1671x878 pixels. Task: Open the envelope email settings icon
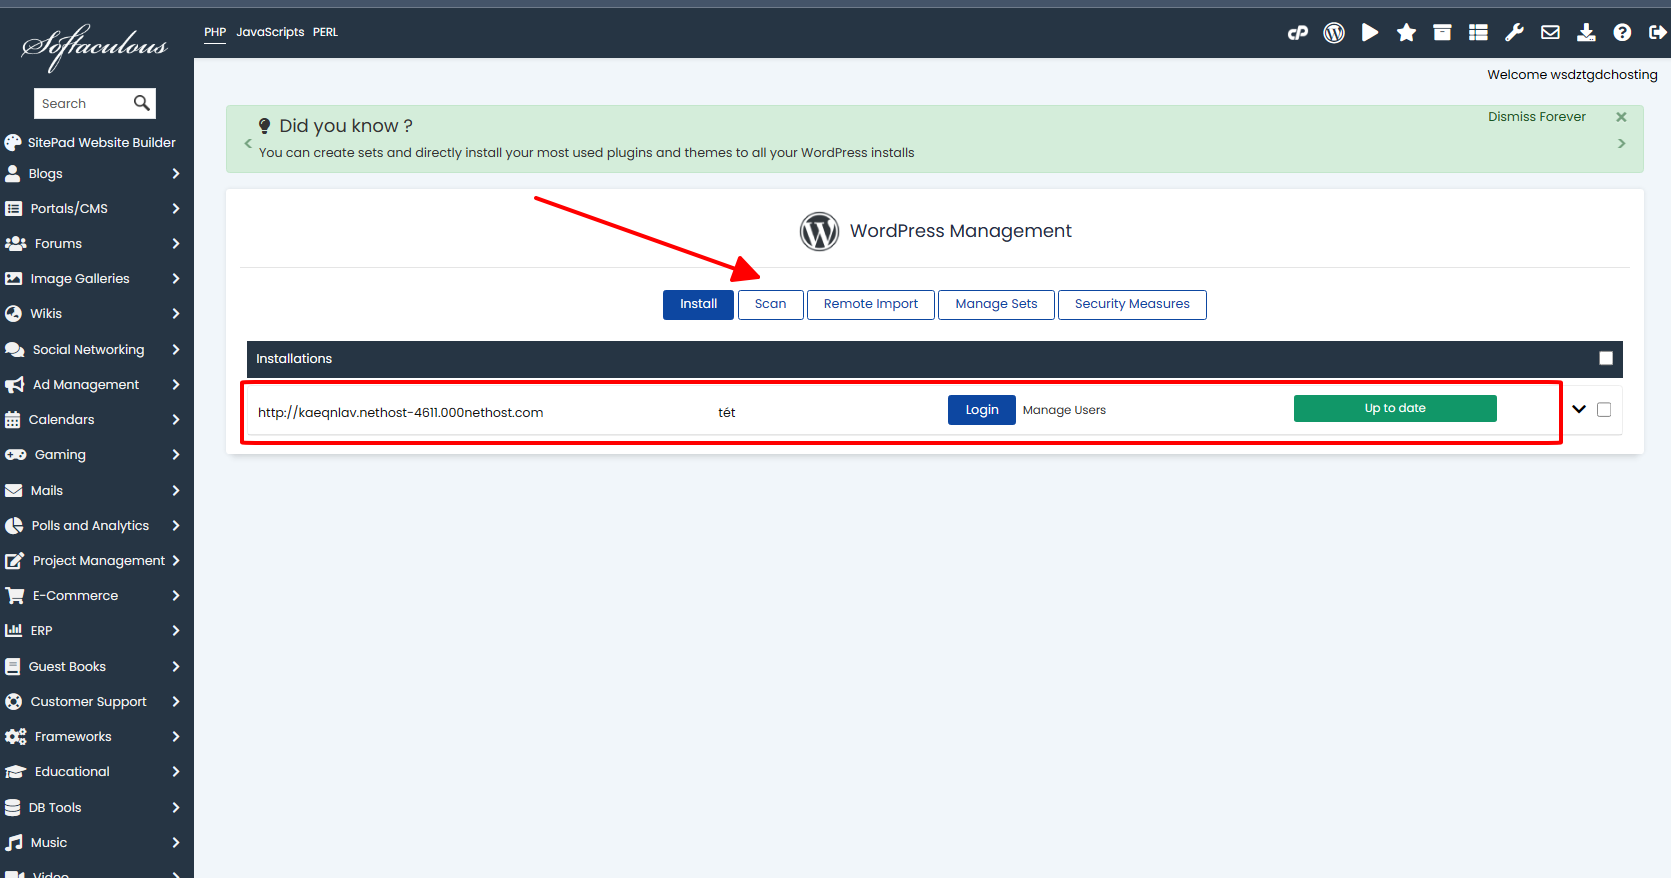pos(1550,33)
